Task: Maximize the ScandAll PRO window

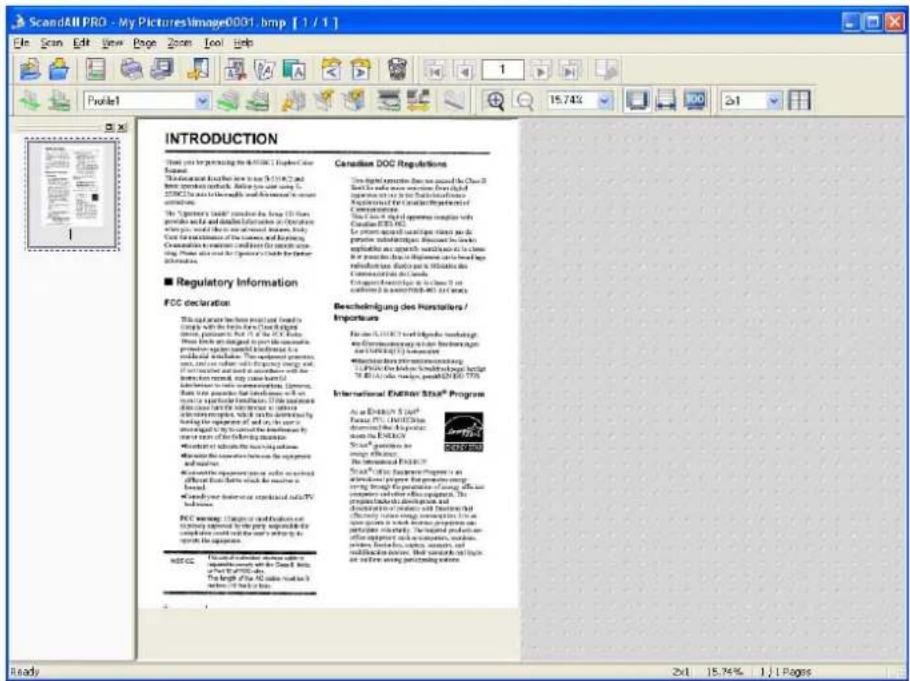Action: coord(871,22)
